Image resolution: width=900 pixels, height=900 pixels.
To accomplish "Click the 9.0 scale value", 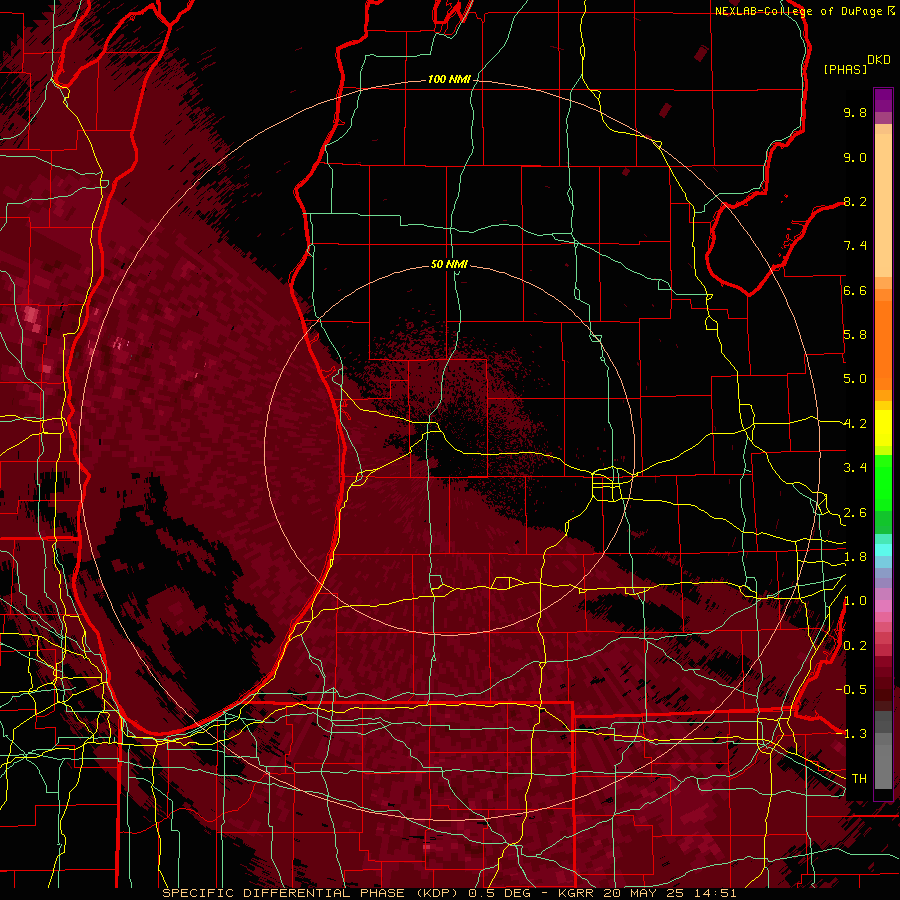I will point(855,157).
